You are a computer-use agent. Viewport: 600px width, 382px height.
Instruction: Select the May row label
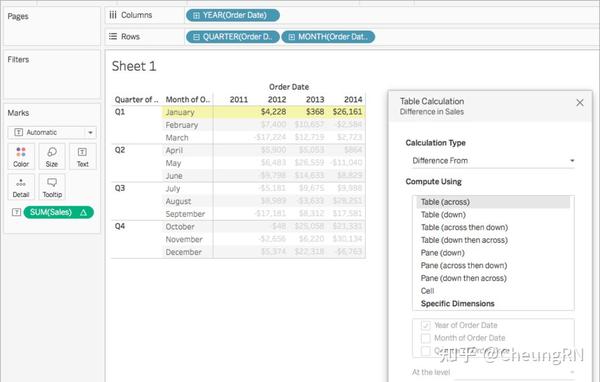[x=173, y=163]
